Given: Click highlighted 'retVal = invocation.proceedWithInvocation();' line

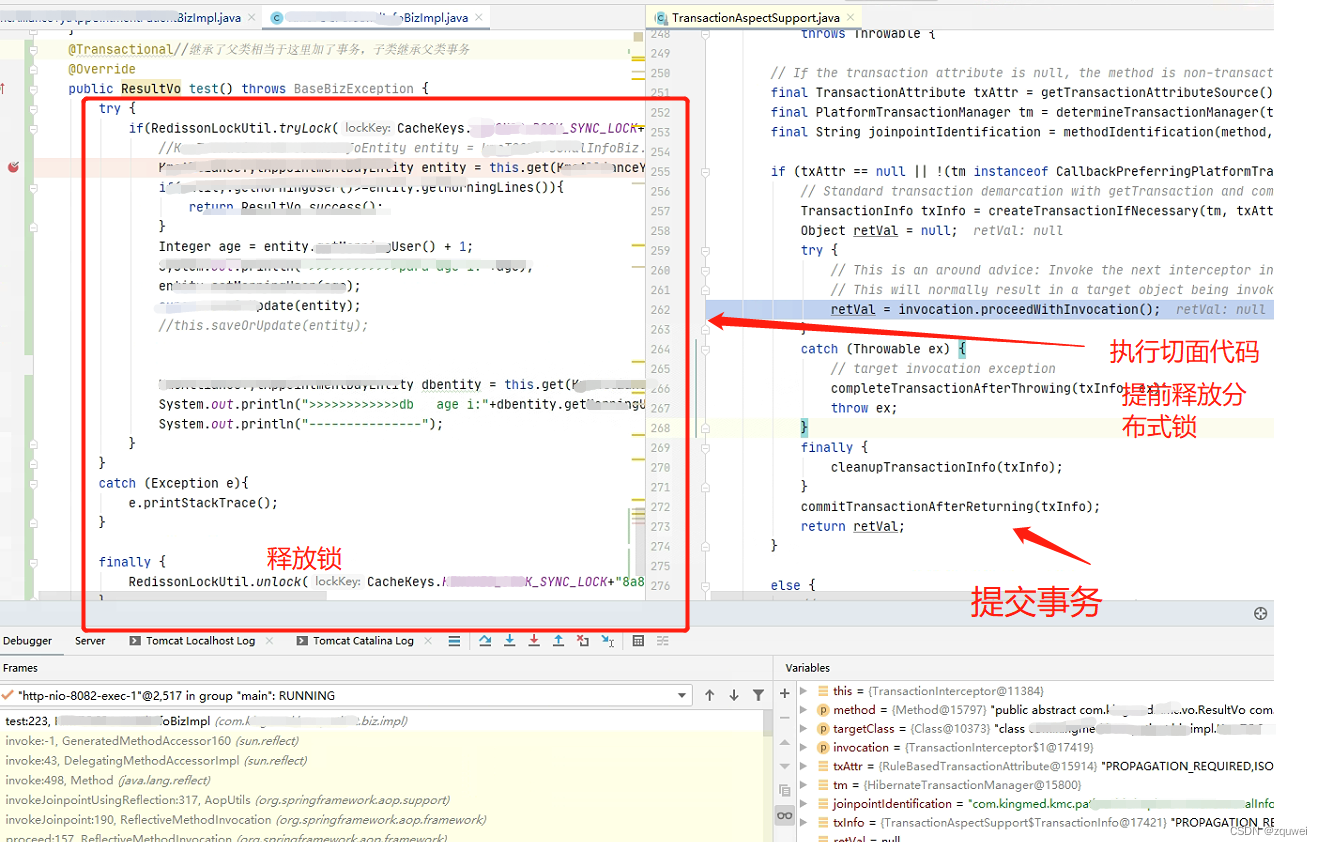Looking at the screenshot, I should pos(995,309).
